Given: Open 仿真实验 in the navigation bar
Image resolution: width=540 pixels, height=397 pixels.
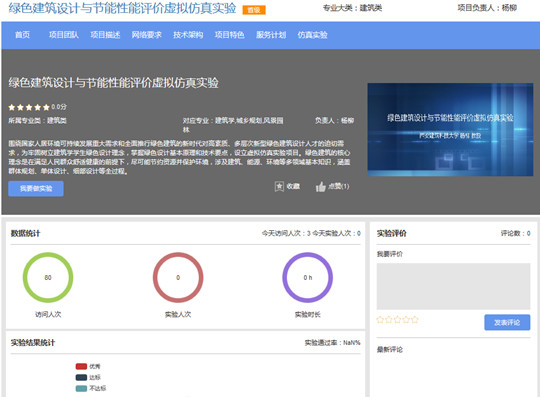Looking at the screenshot, I should [x=312, y=35].
